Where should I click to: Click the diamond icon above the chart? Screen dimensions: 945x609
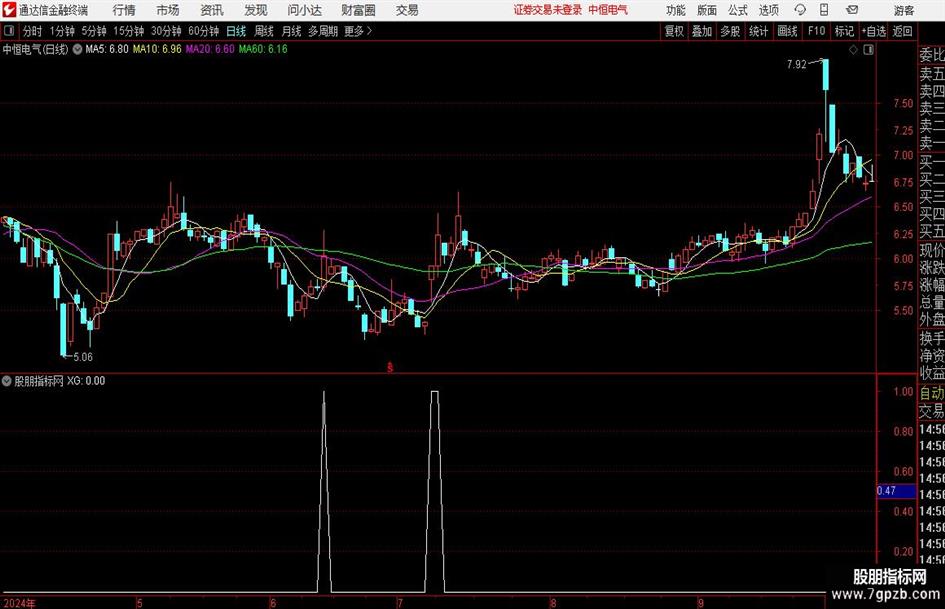[853, 50]
